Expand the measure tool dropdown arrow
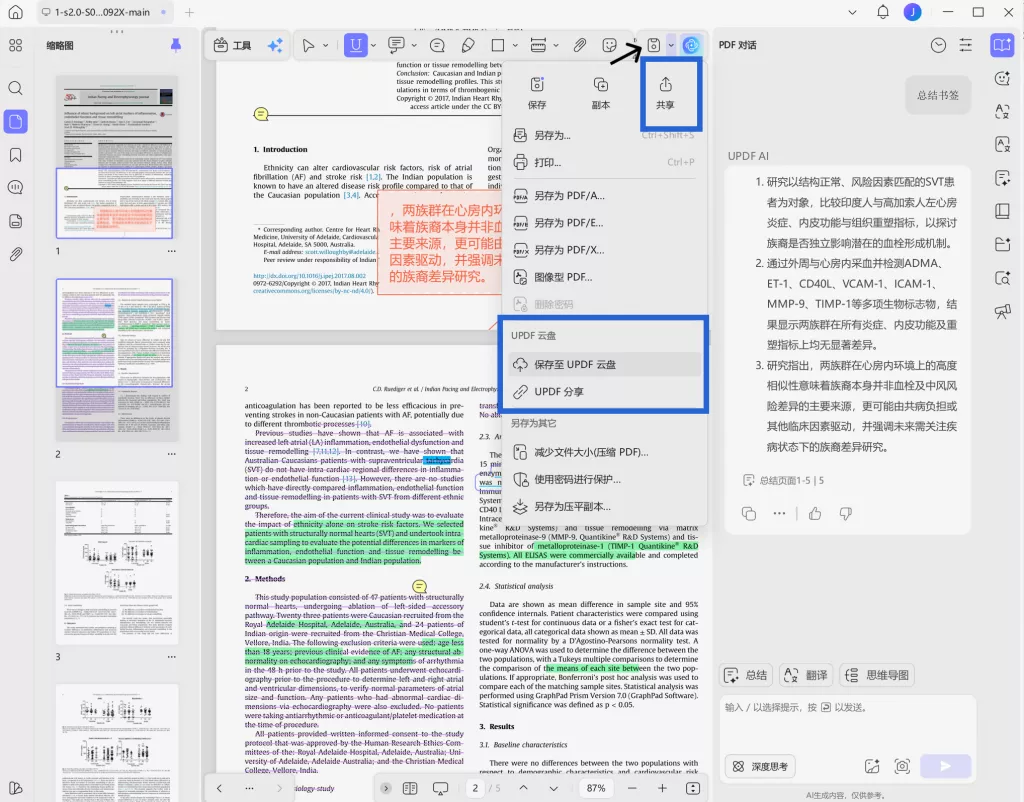This screenshot has height=802, width=1024. 556,45
